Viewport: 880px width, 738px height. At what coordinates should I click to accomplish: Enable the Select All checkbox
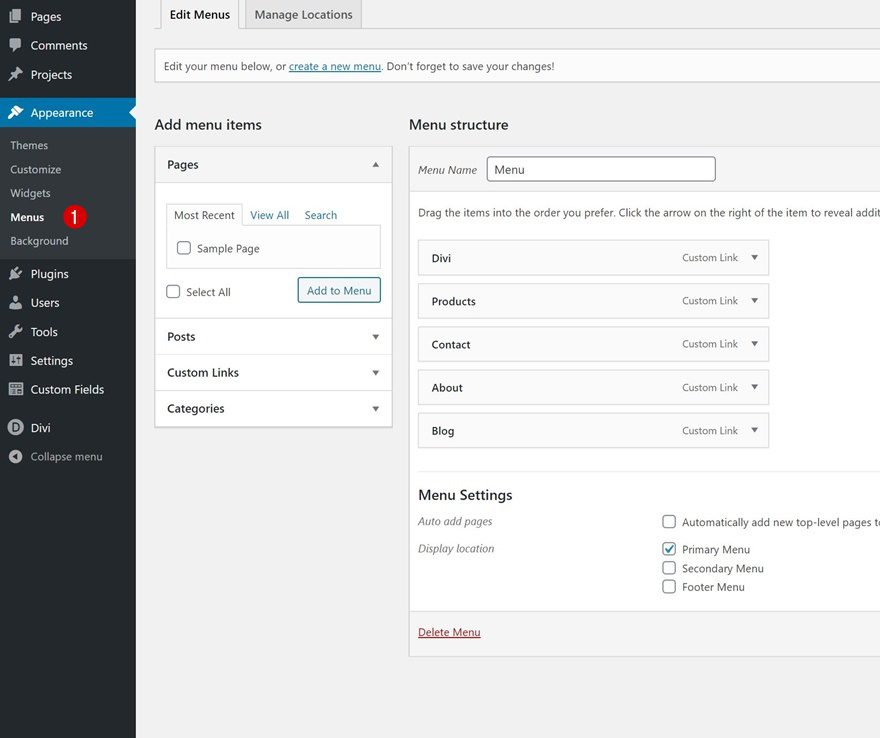pos(173,291)
